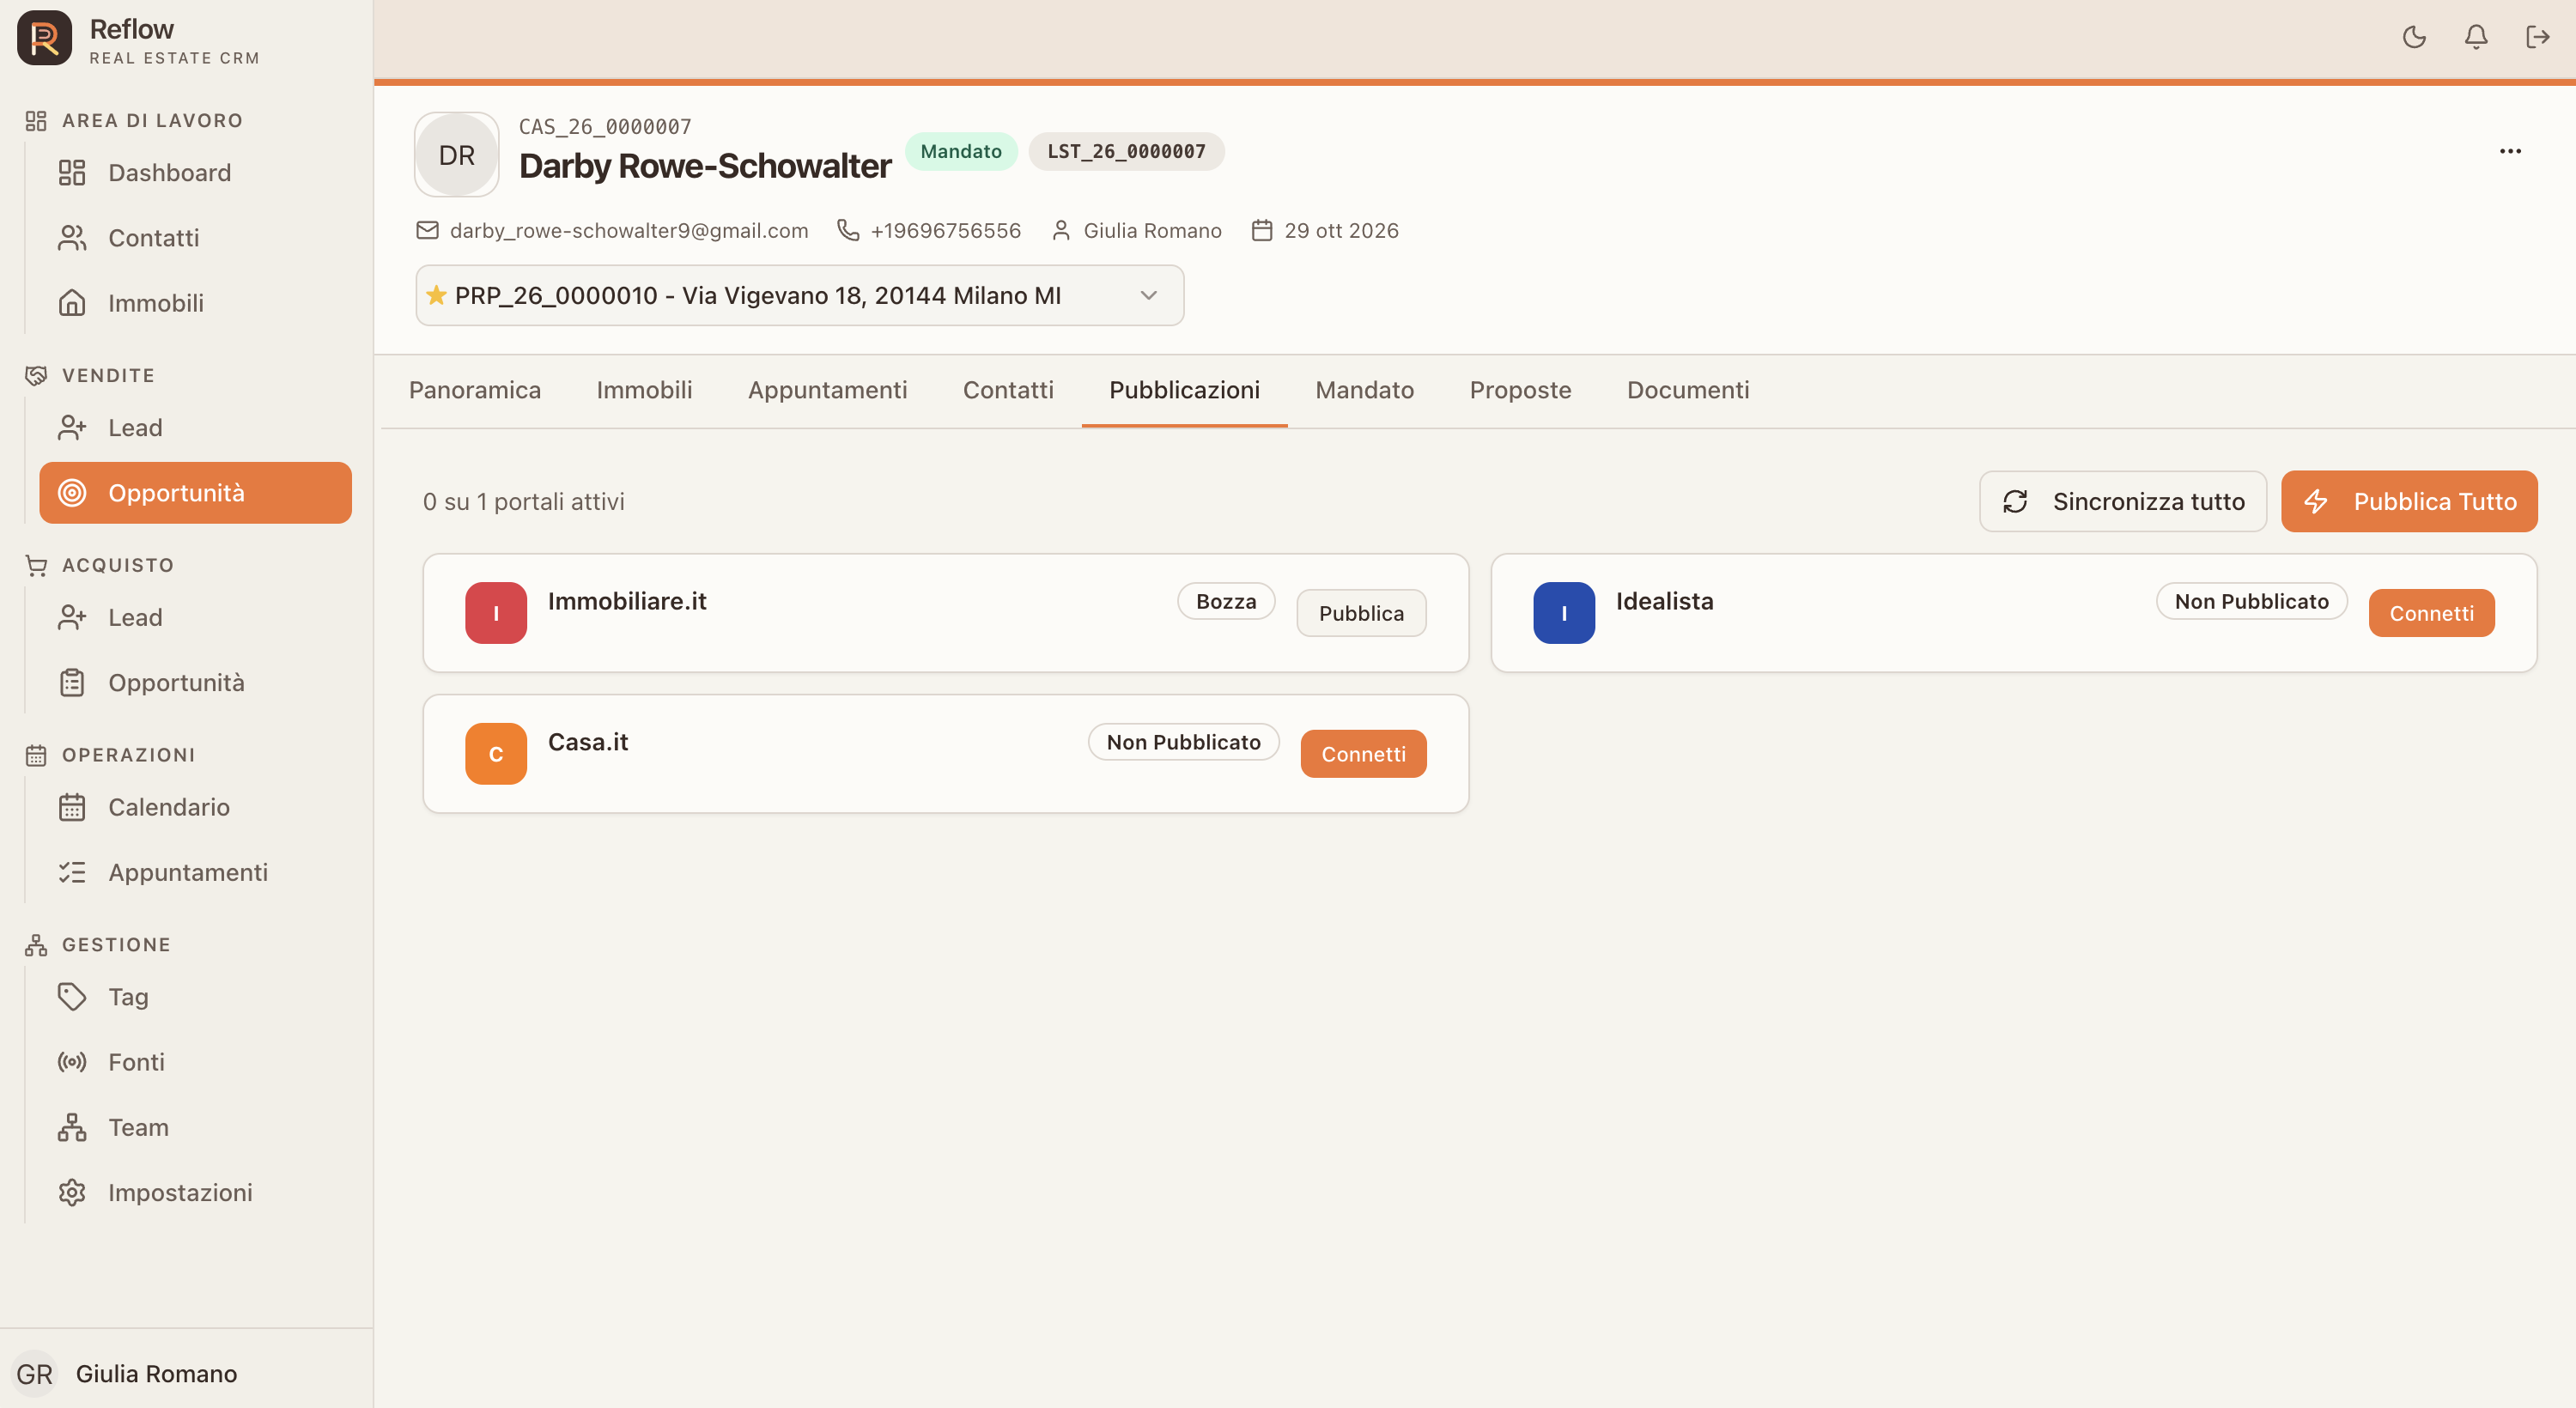The width and height of the screenshot is (2576, 1408).
Task: Click the LST_26_0000007 listing badge
Action: [1126, 151]
